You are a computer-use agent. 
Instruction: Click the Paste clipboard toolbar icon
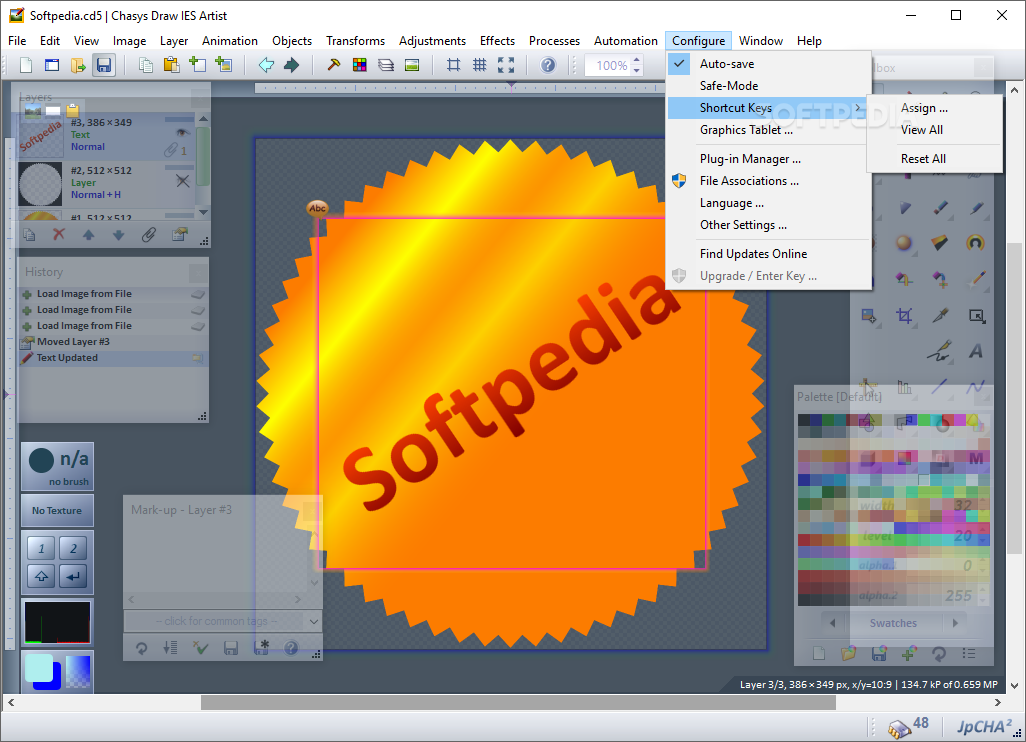pyautogui.click(x=171, y=65)
